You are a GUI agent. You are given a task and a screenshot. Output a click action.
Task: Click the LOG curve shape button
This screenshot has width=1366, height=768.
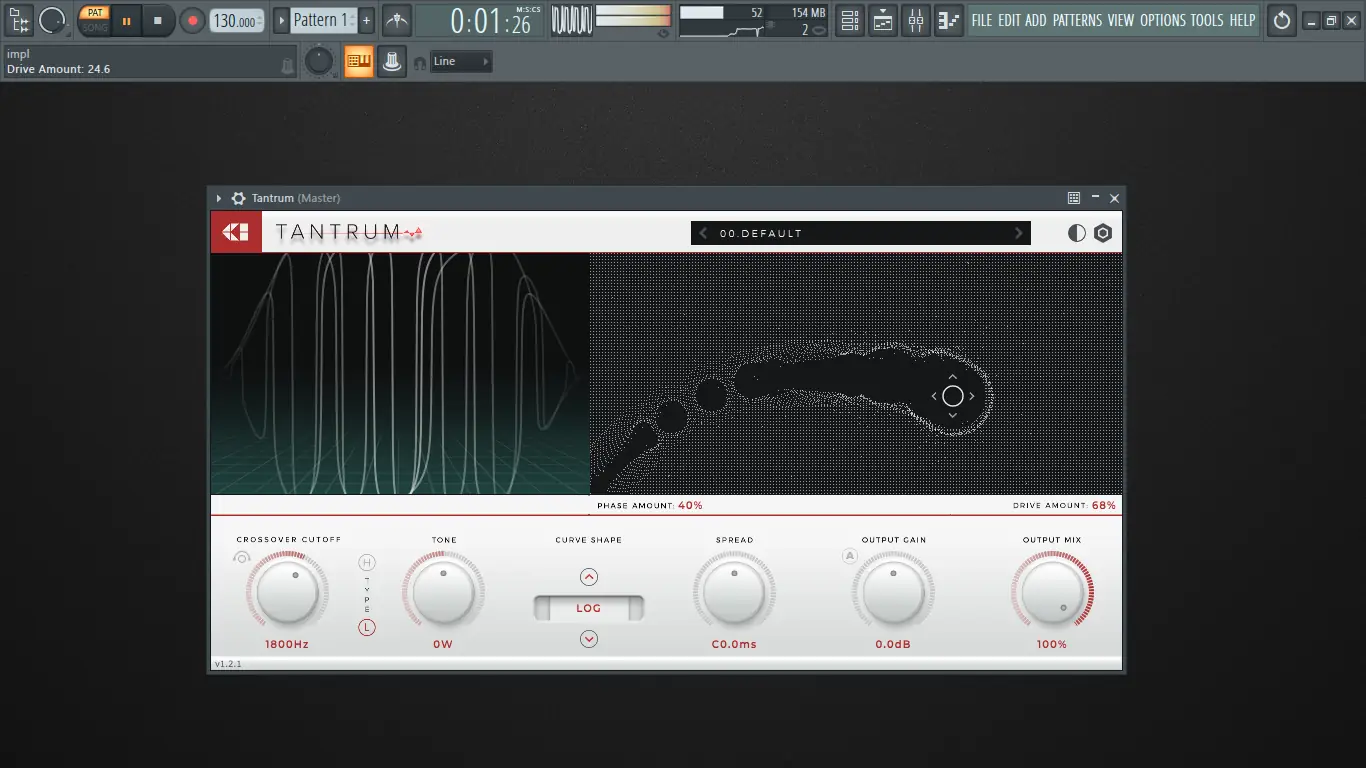click(x=589, y=608)
